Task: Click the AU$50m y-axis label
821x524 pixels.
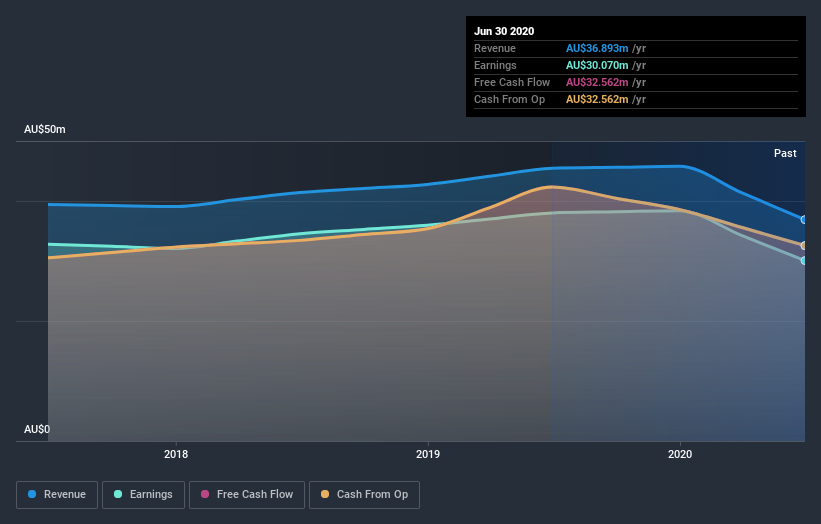Action: tap(45, 129)
